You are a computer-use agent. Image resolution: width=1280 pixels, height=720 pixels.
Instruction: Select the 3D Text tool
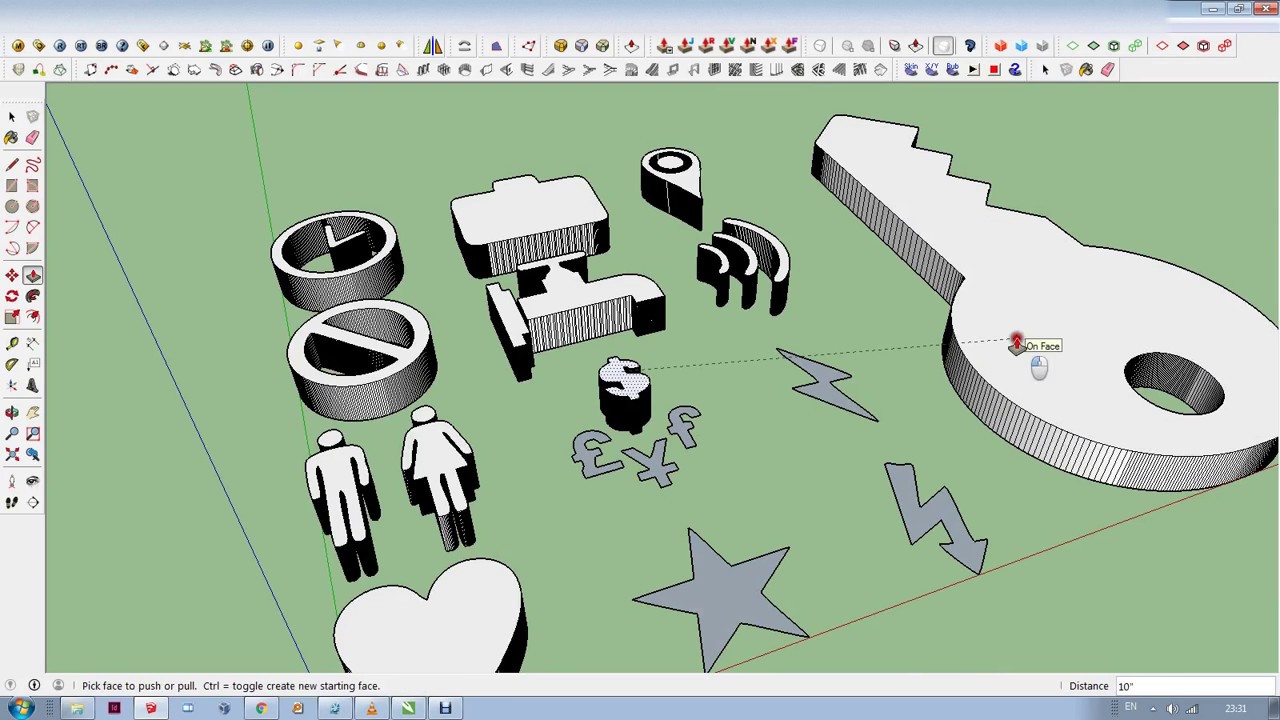[x=33, y=386]
